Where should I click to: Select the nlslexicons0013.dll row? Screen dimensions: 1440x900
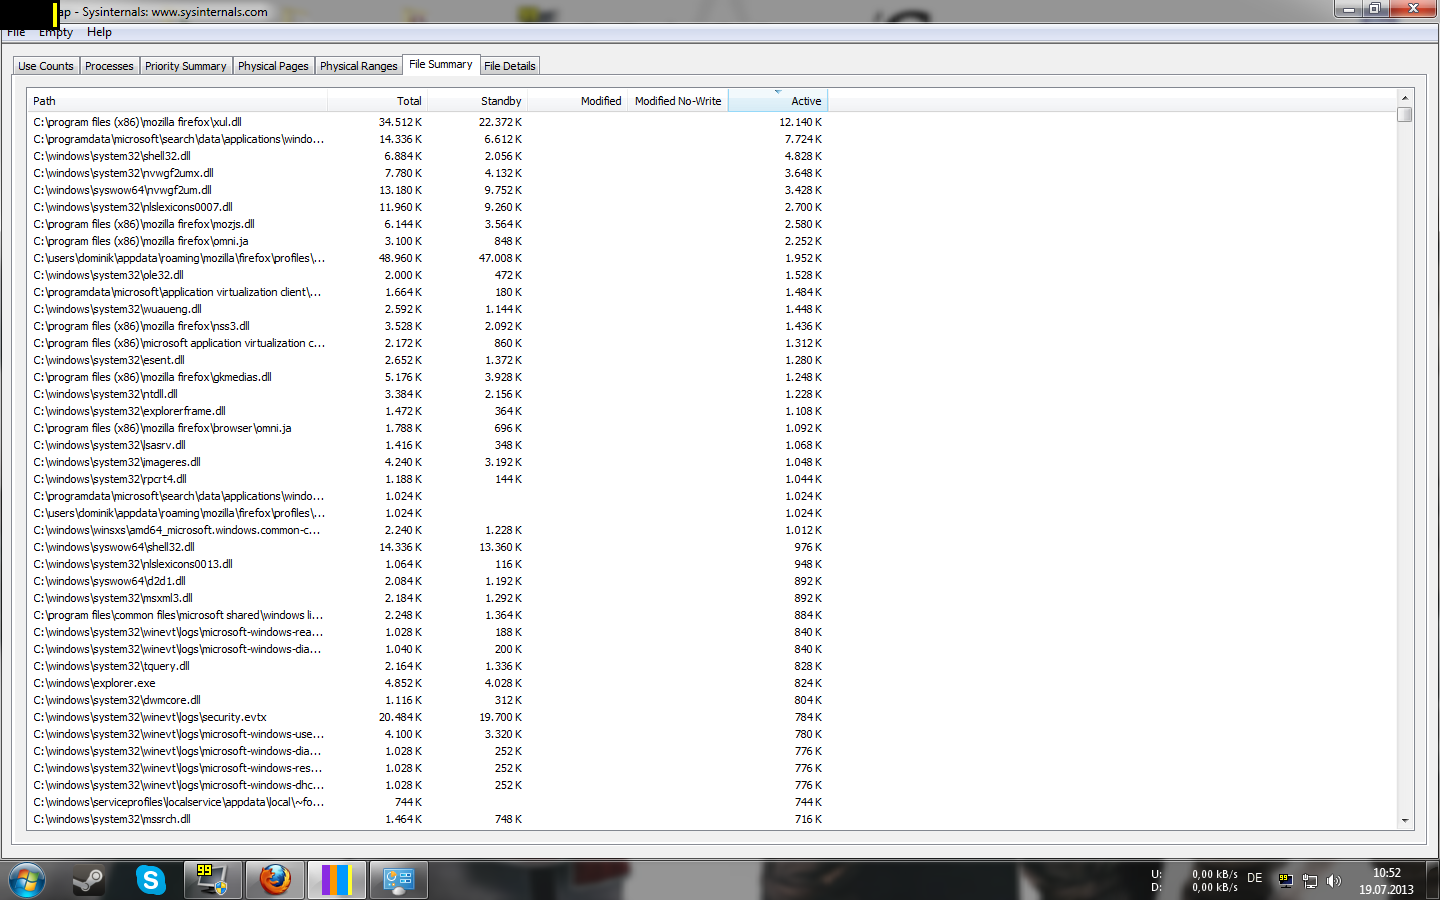point(428,564)
